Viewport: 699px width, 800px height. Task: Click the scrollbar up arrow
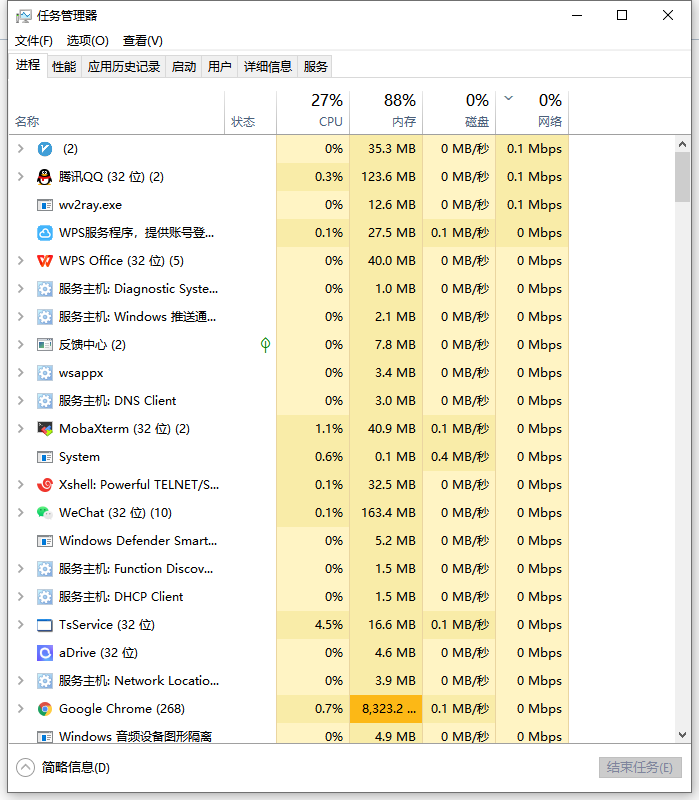[x=682, y=144]
